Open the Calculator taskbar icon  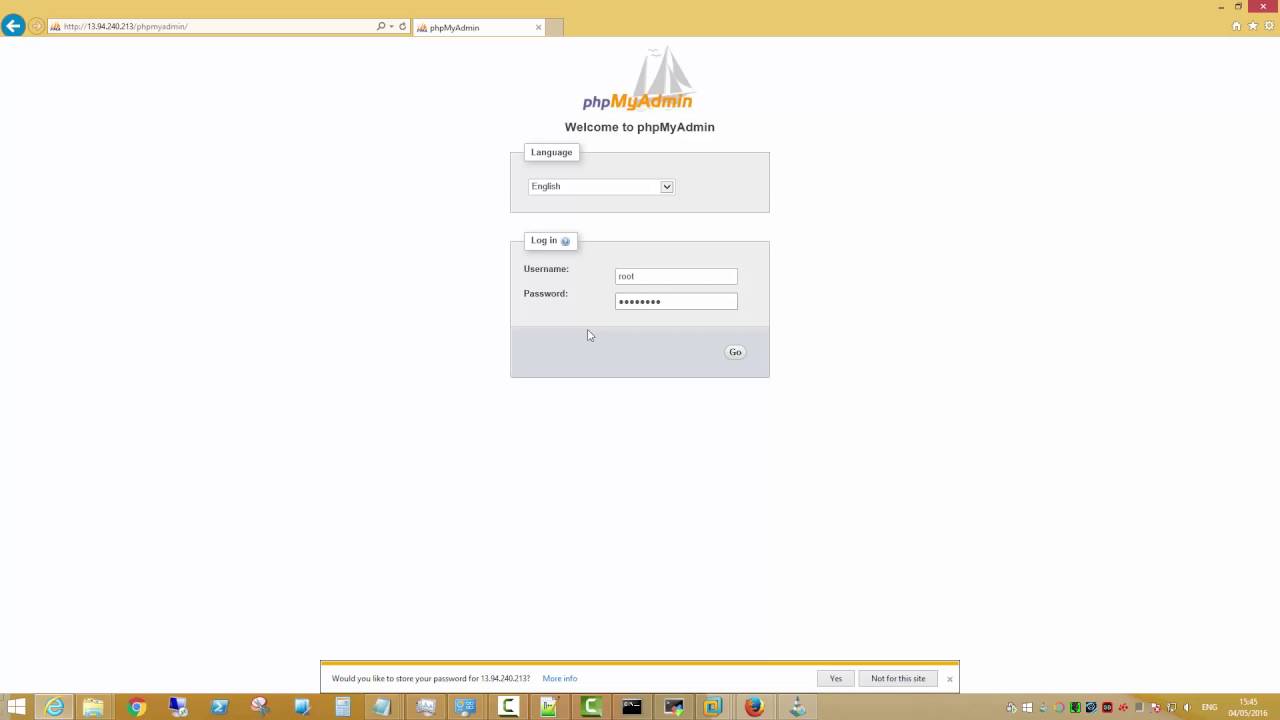coord(343,707)
